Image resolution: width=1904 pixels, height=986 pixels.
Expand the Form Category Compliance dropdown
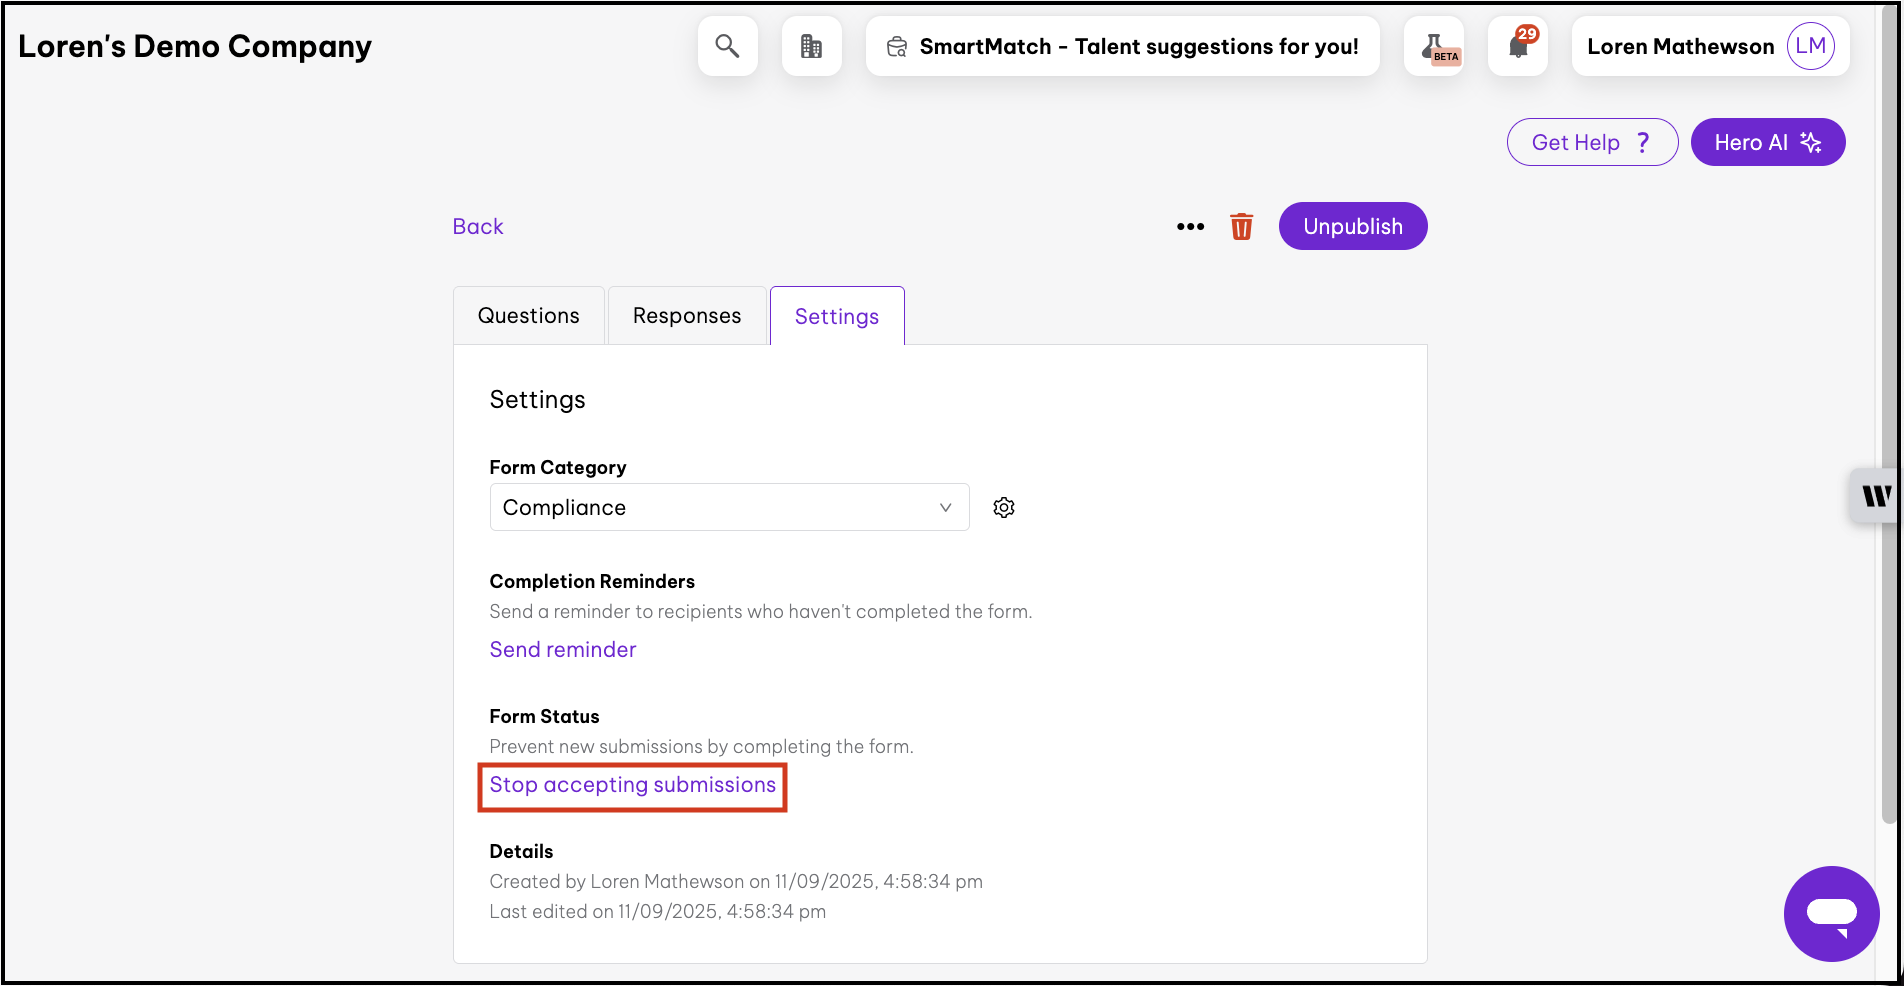[x=728, y=508]
